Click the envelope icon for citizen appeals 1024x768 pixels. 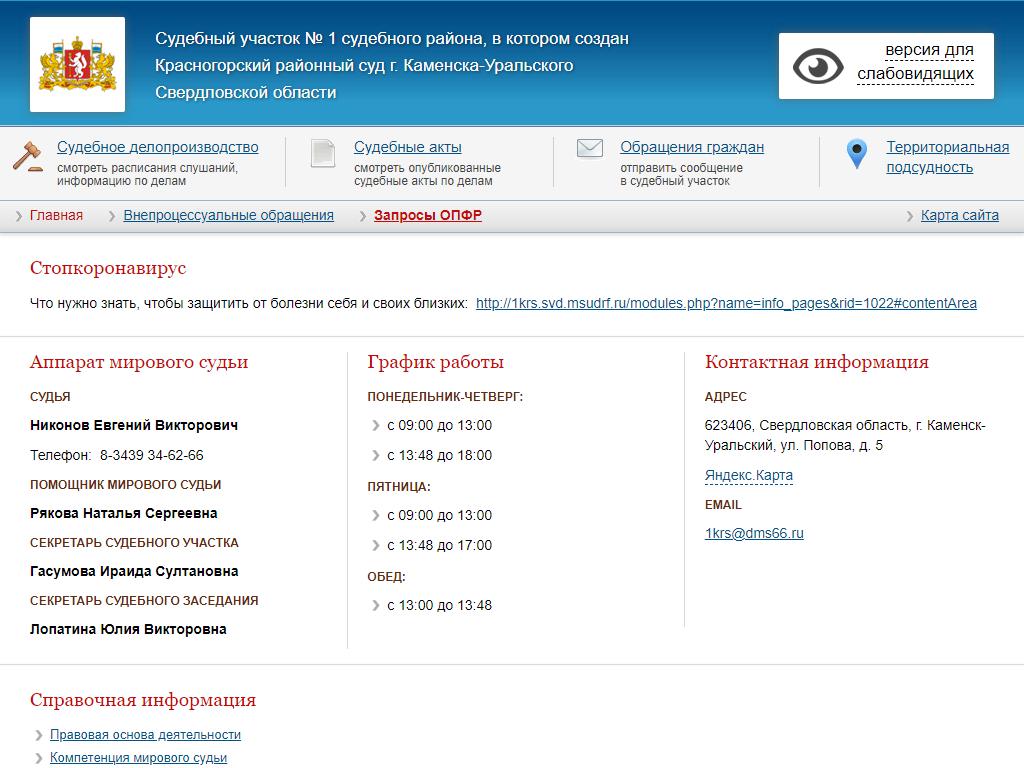590,149
